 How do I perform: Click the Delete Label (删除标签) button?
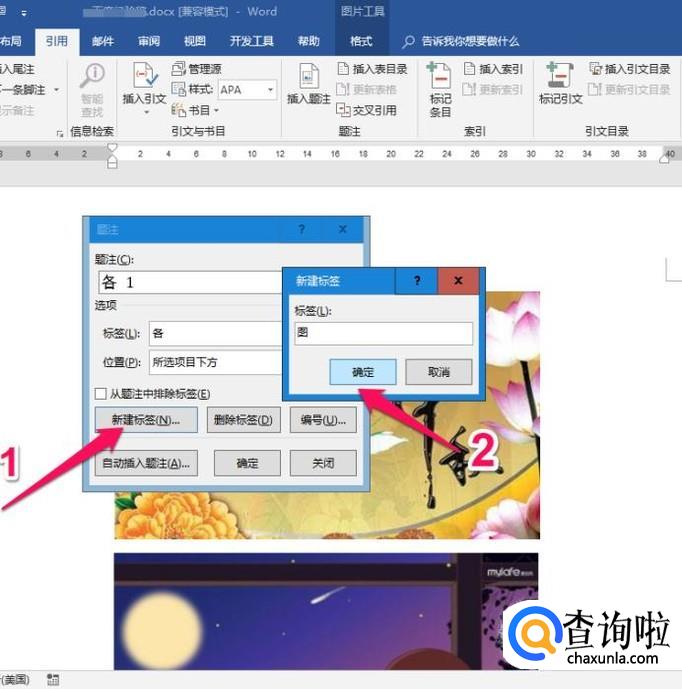243,420
